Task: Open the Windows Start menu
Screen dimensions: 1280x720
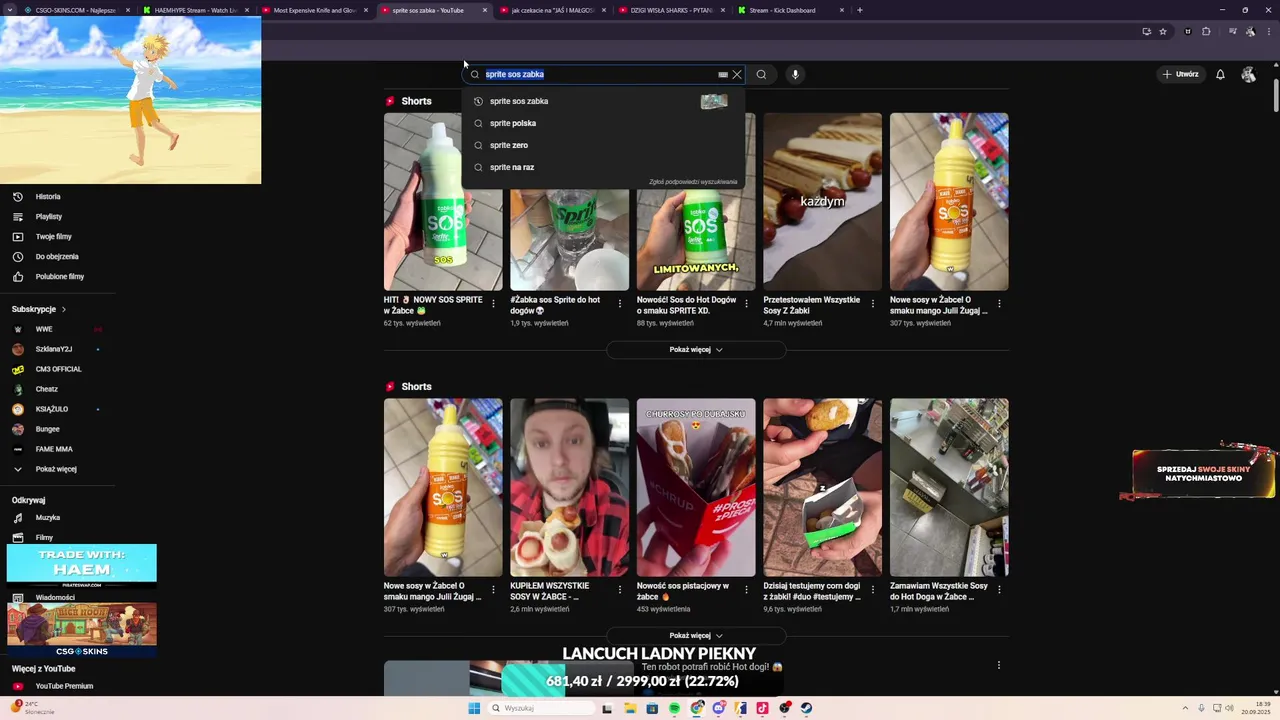Action: 474,708
